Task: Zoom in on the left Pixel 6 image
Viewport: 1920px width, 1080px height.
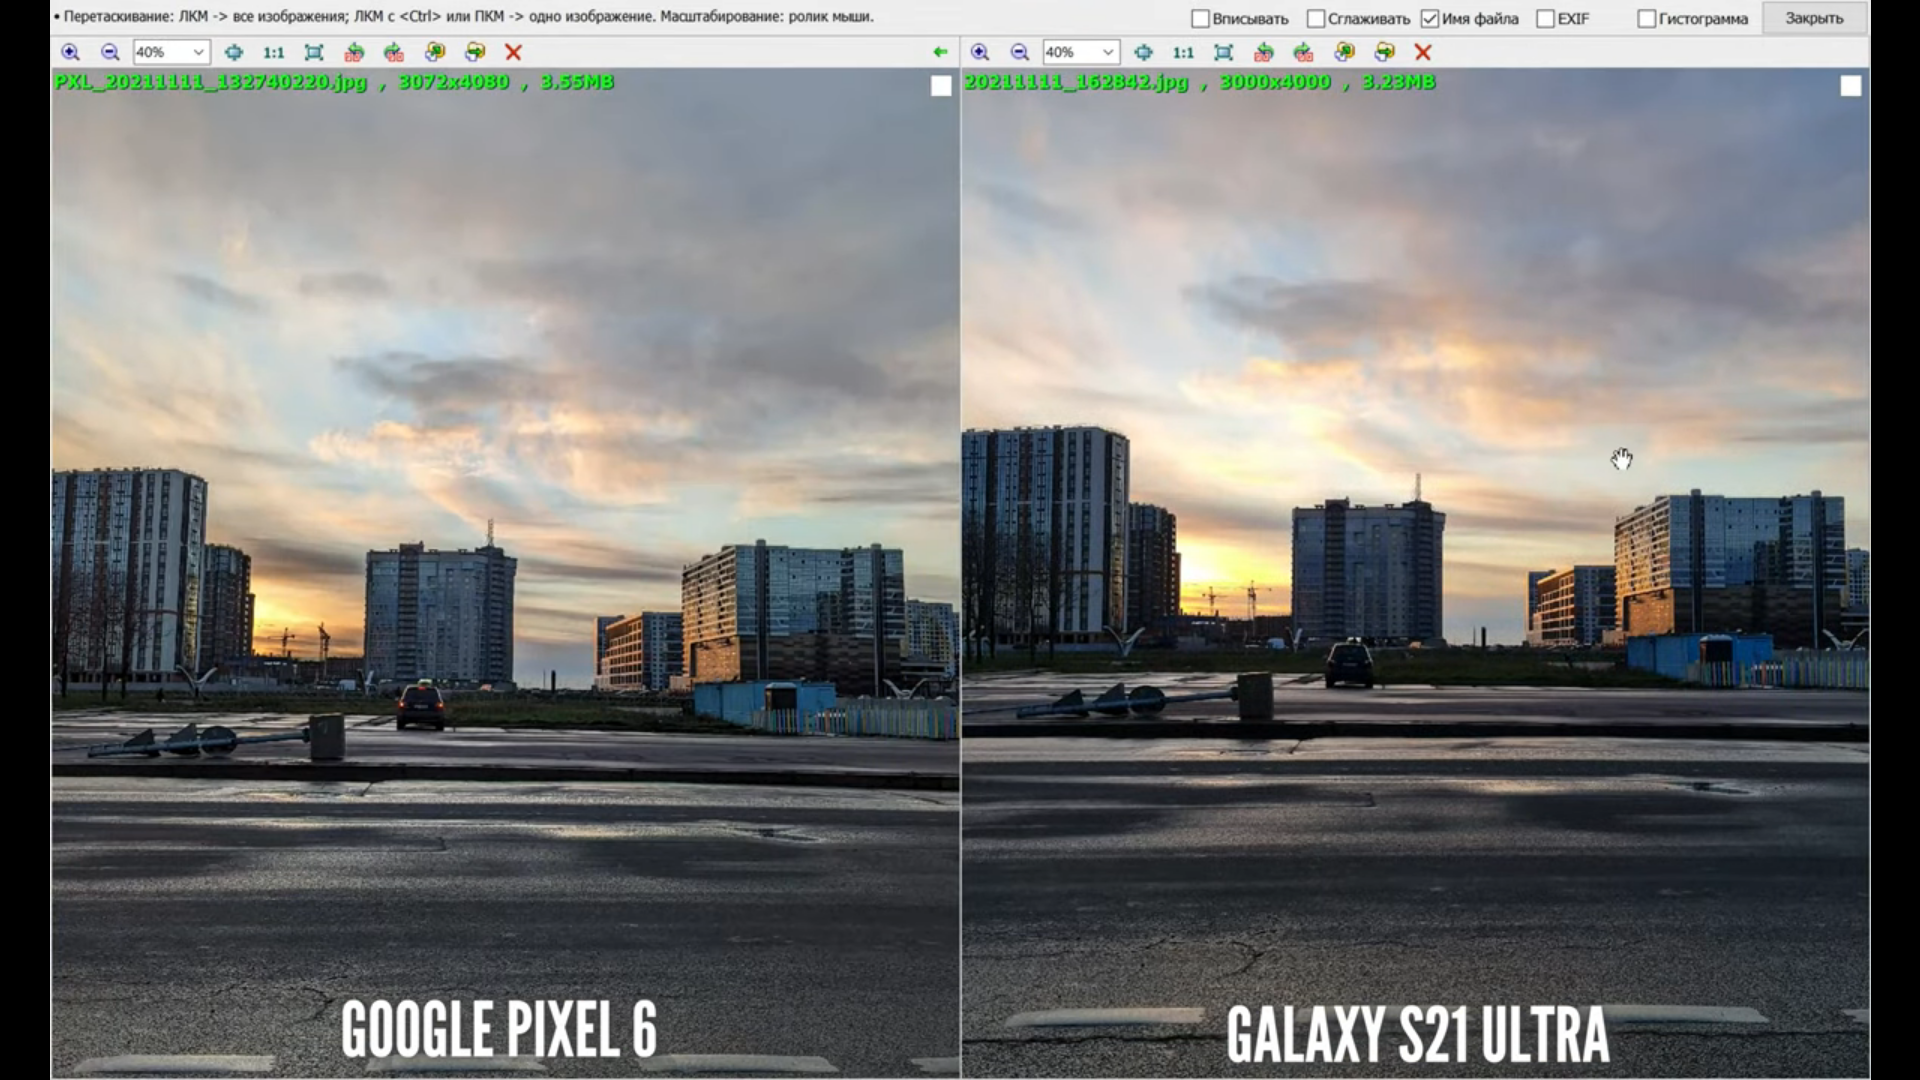Action: tap(70, 52)
